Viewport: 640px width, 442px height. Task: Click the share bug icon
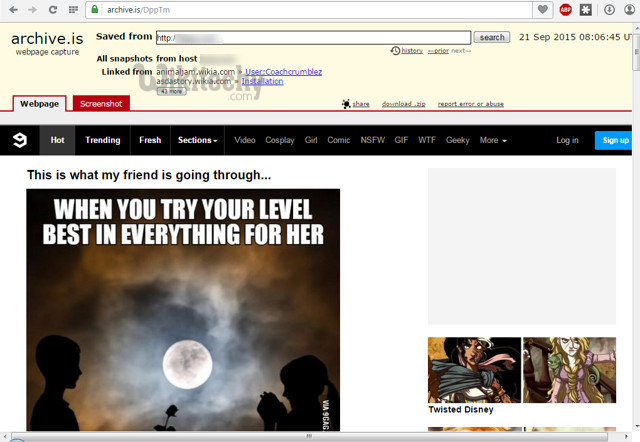pyautogui.click(x=346, y=104)
